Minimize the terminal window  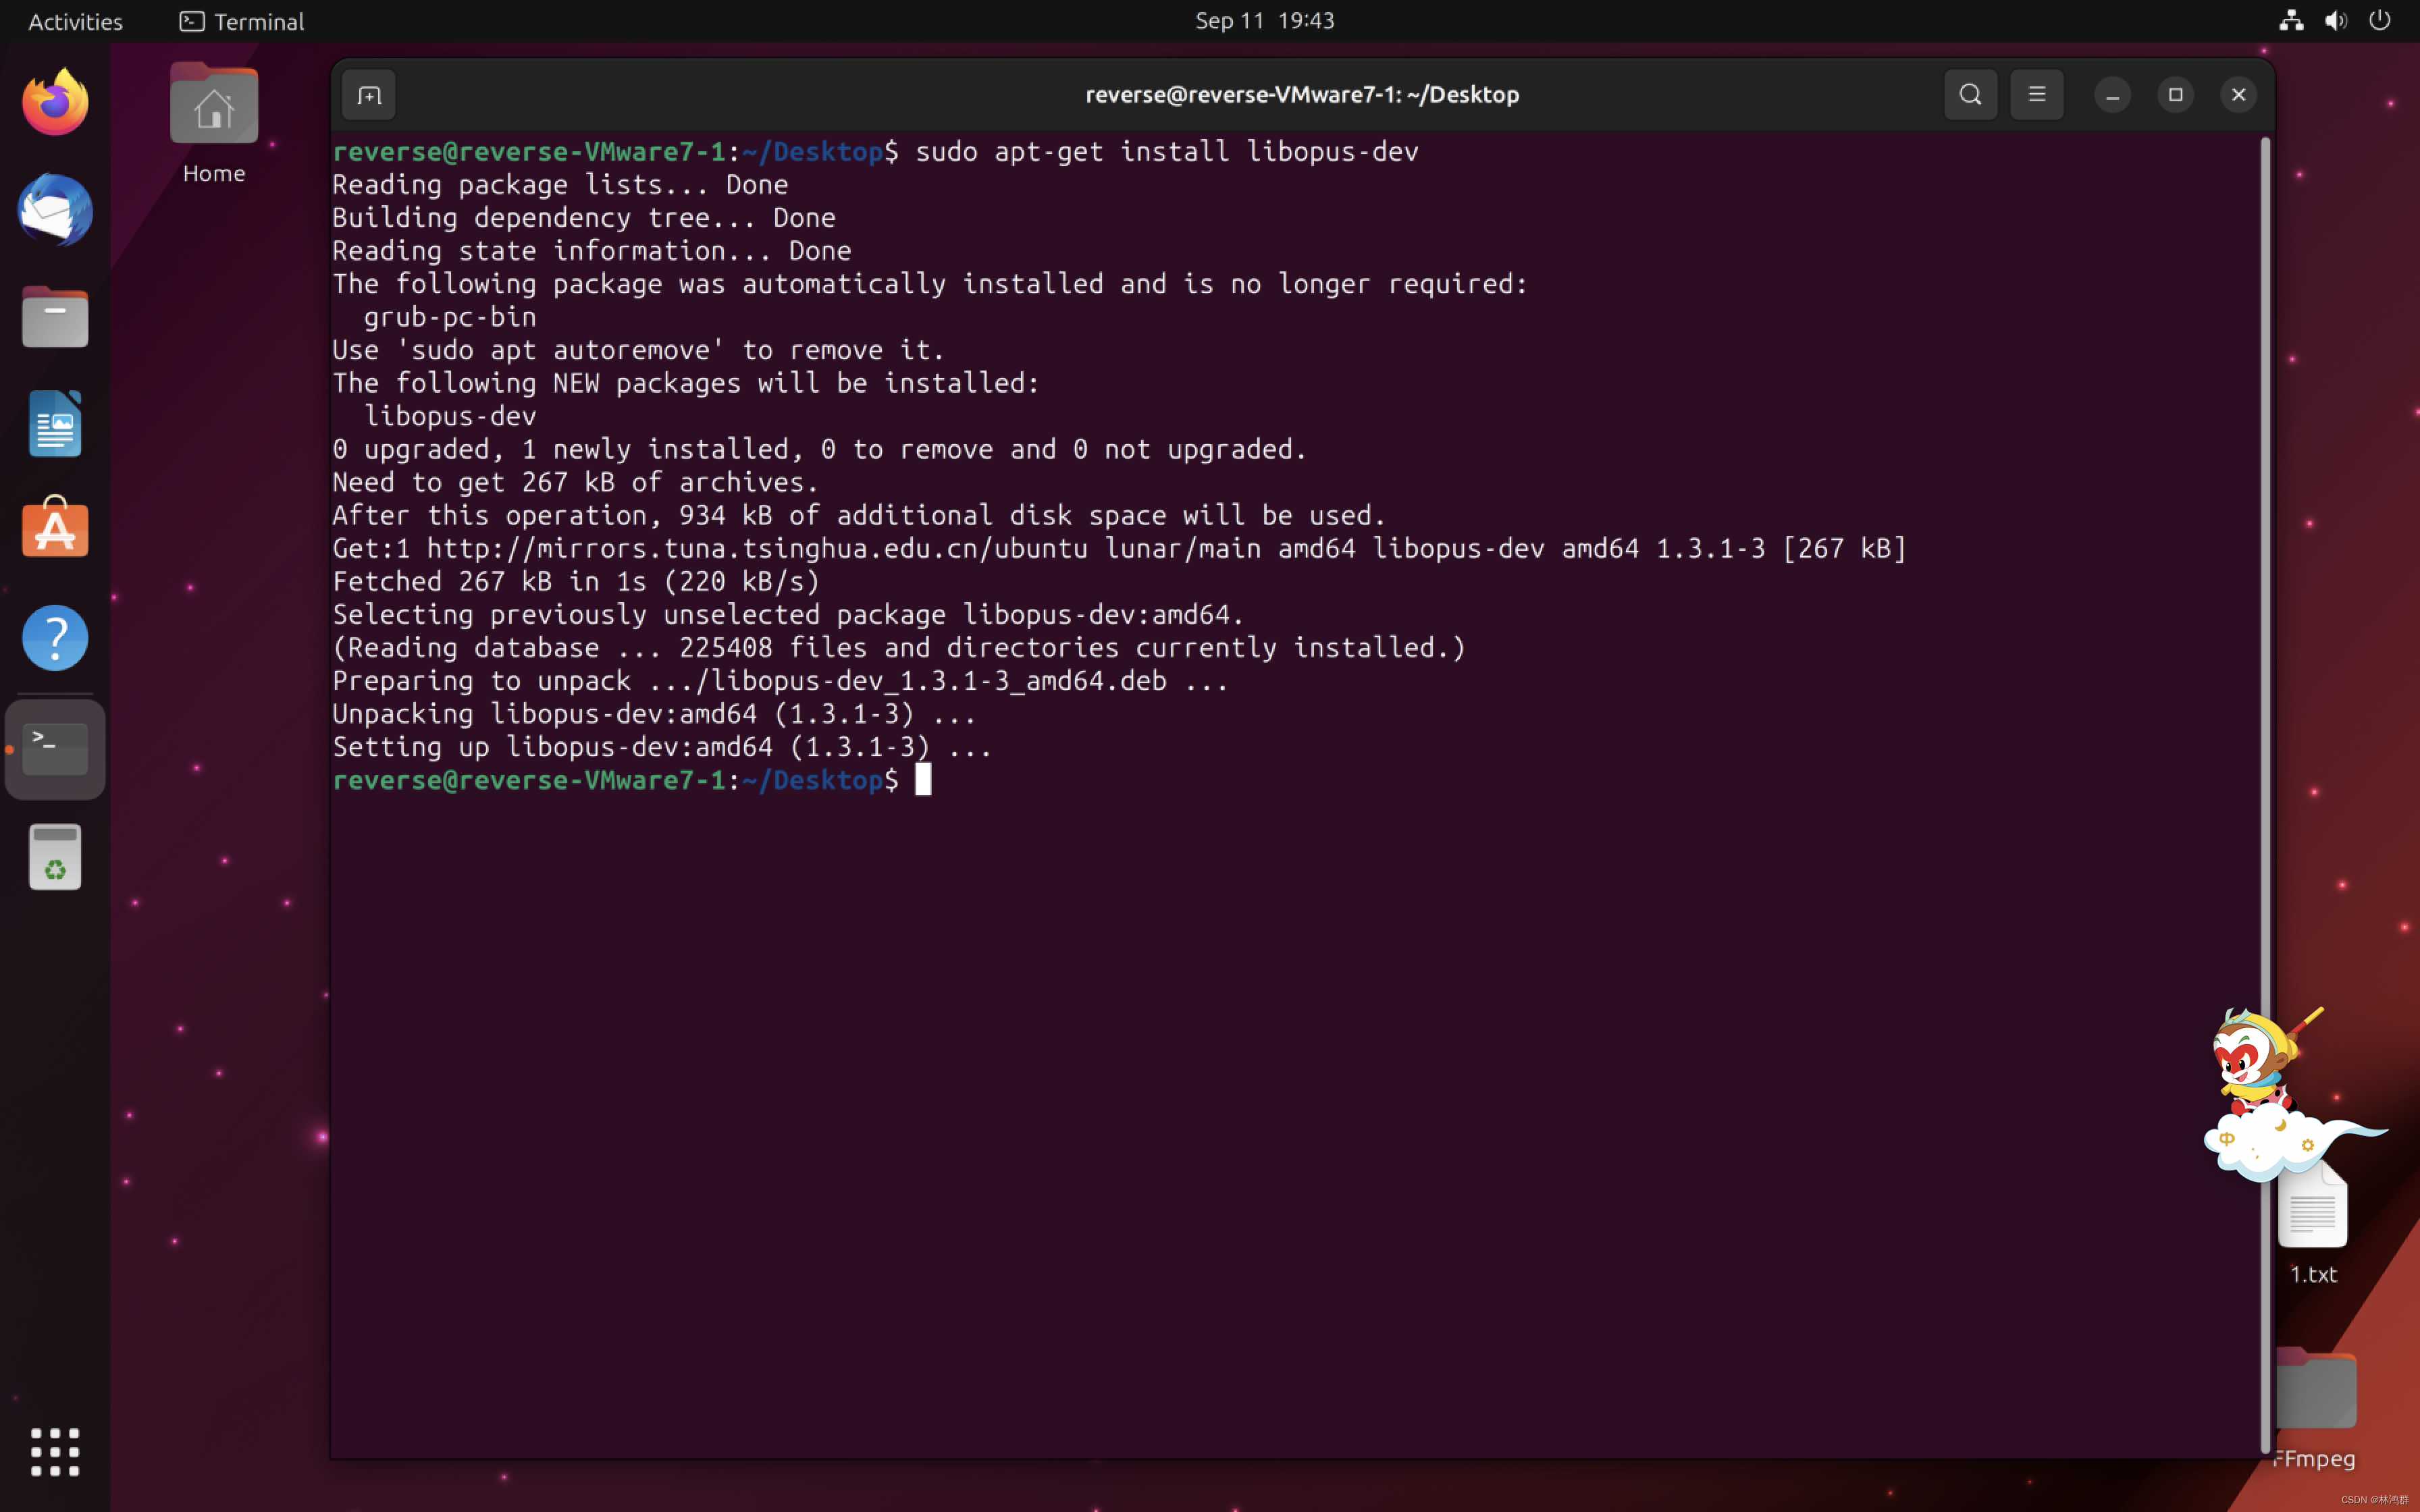pyautogui.click(x=2113, y=95)
